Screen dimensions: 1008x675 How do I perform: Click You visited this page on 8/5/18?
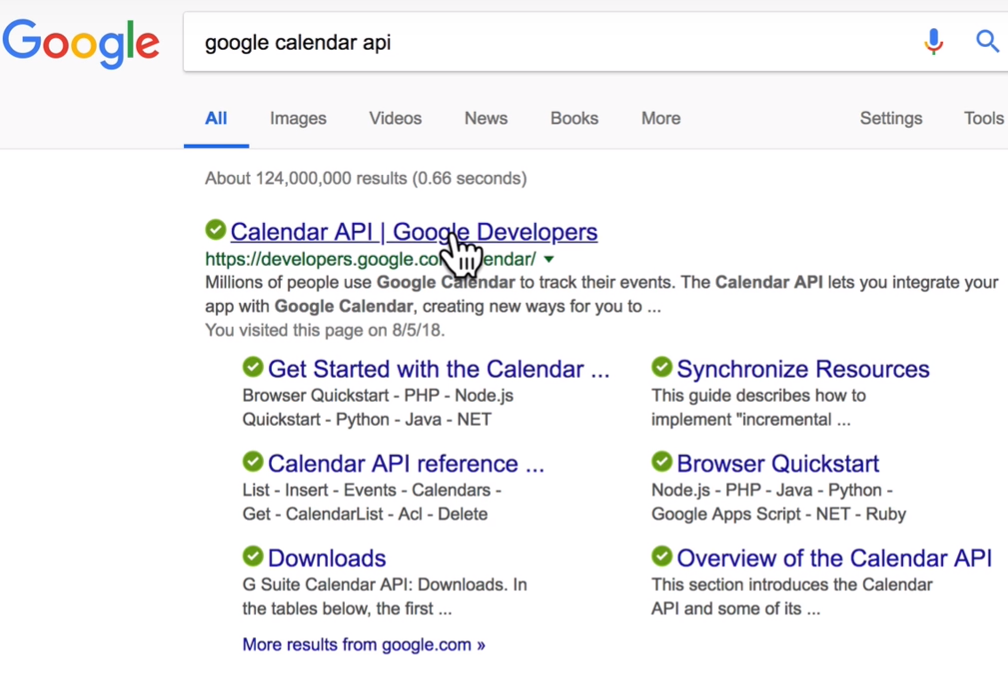(325, 330)
